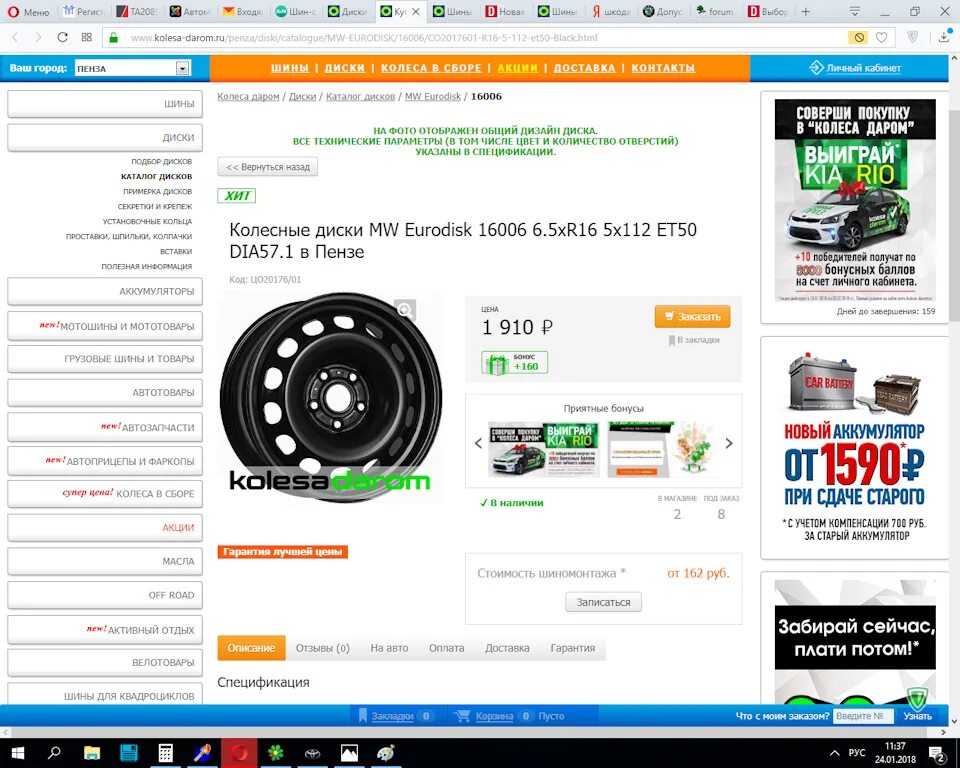Open Paint palette taskbar icon

(x=386, y=753)
